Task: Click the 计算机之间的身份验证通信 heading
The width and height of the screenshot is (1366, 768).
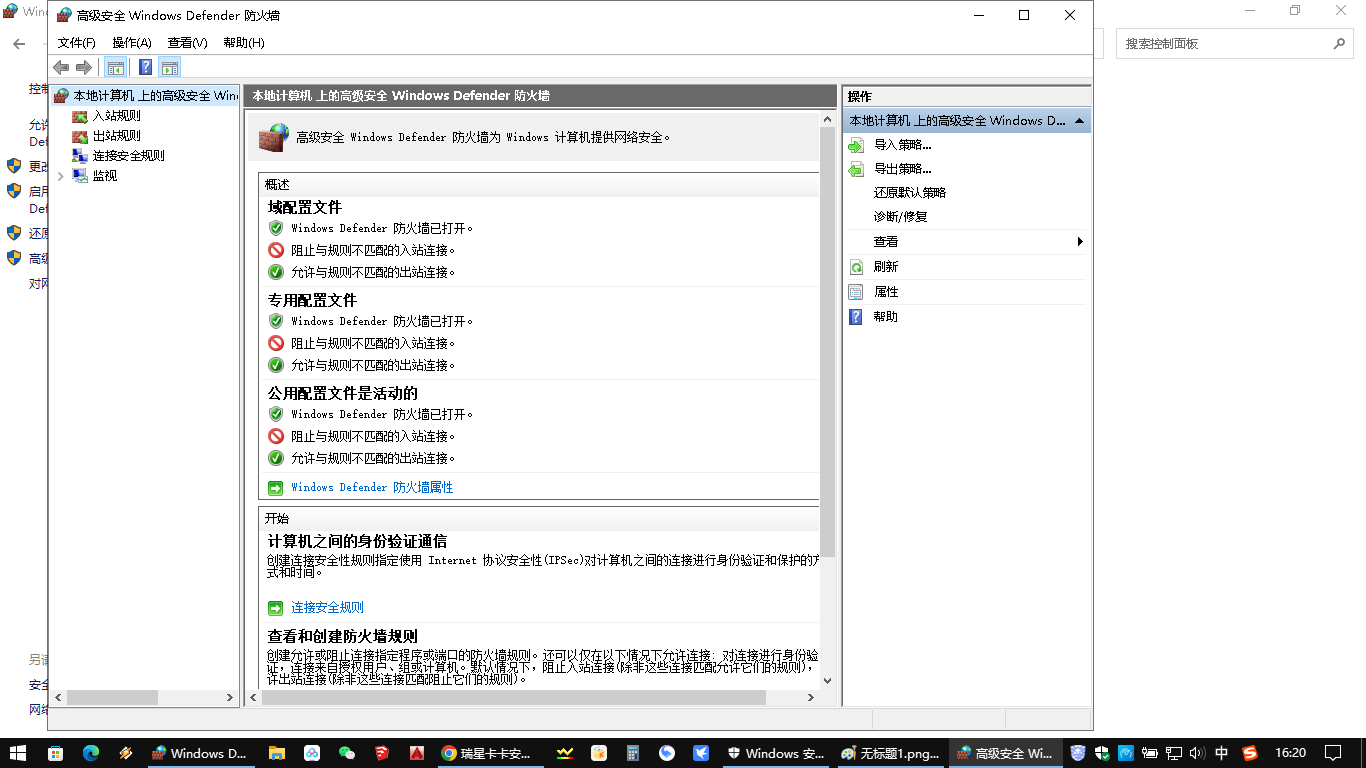Action: coord(357,542)
